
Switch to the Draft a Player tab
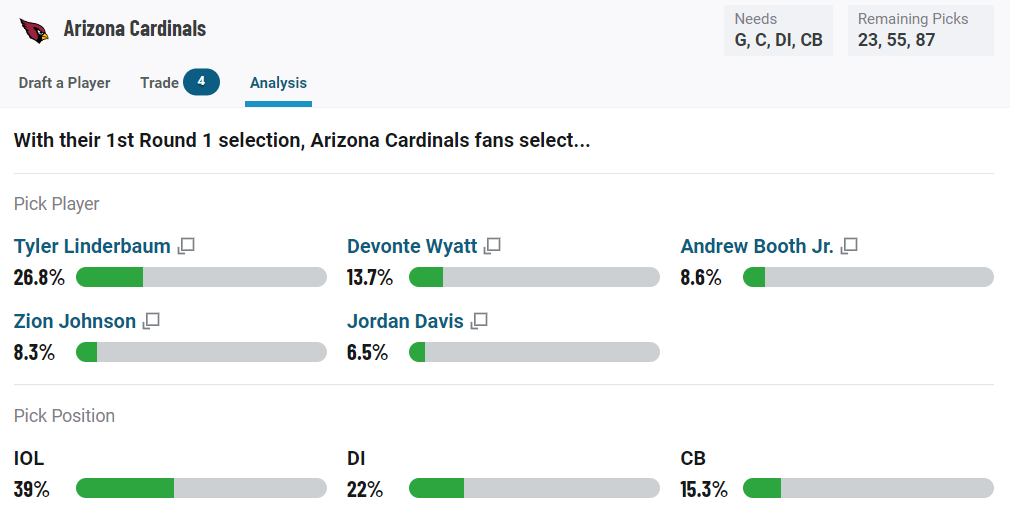64,83
